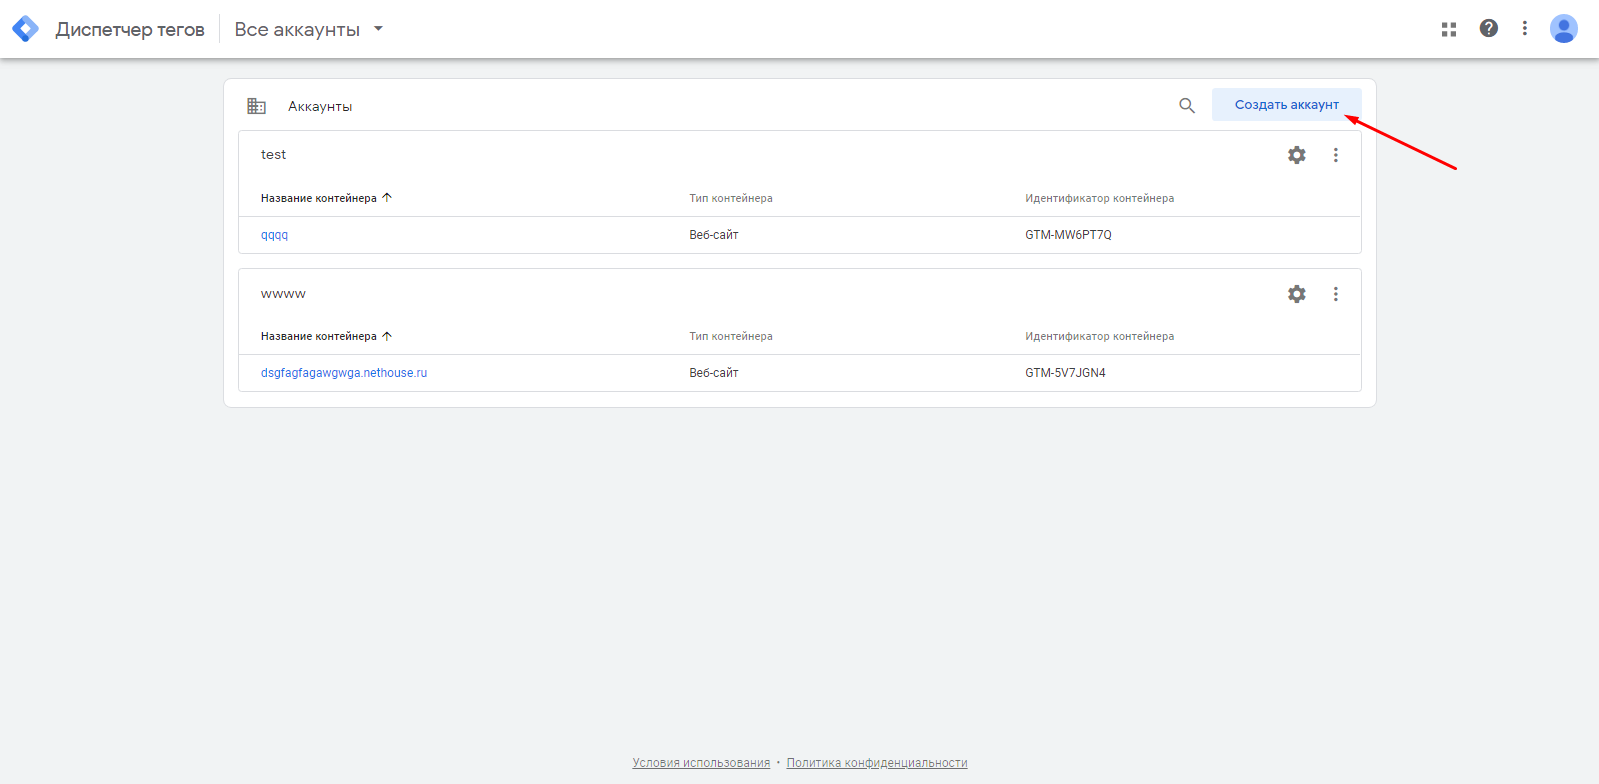Open the header three-dot options menu
1599x784 pixels.
click(x=1524, y=29)
